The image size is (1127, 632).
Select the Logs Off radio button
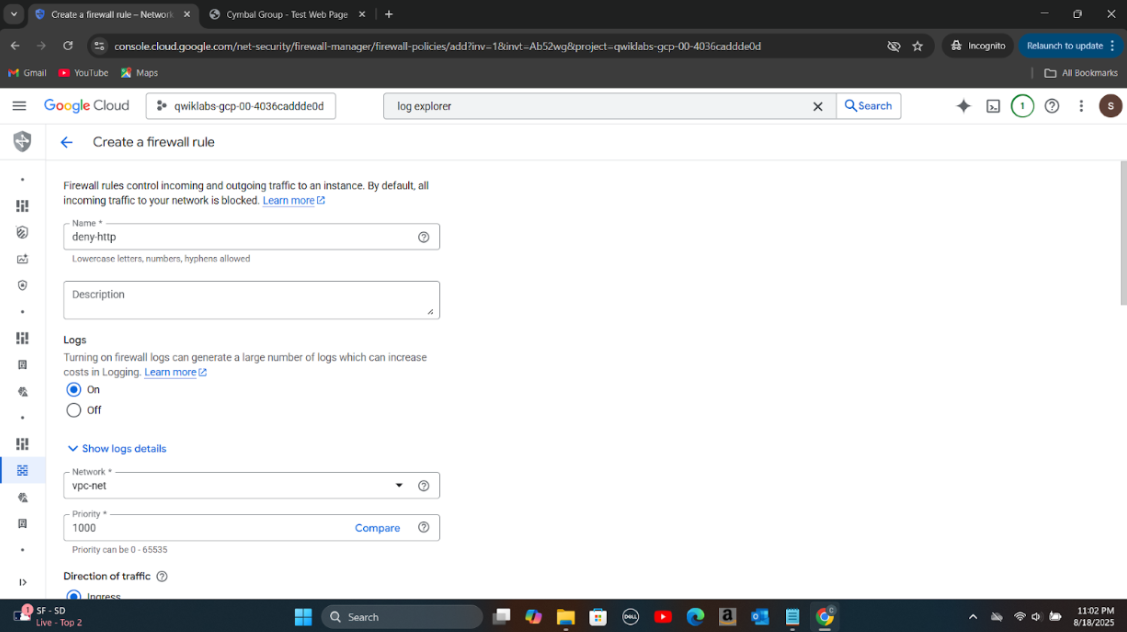pos(74,410)
